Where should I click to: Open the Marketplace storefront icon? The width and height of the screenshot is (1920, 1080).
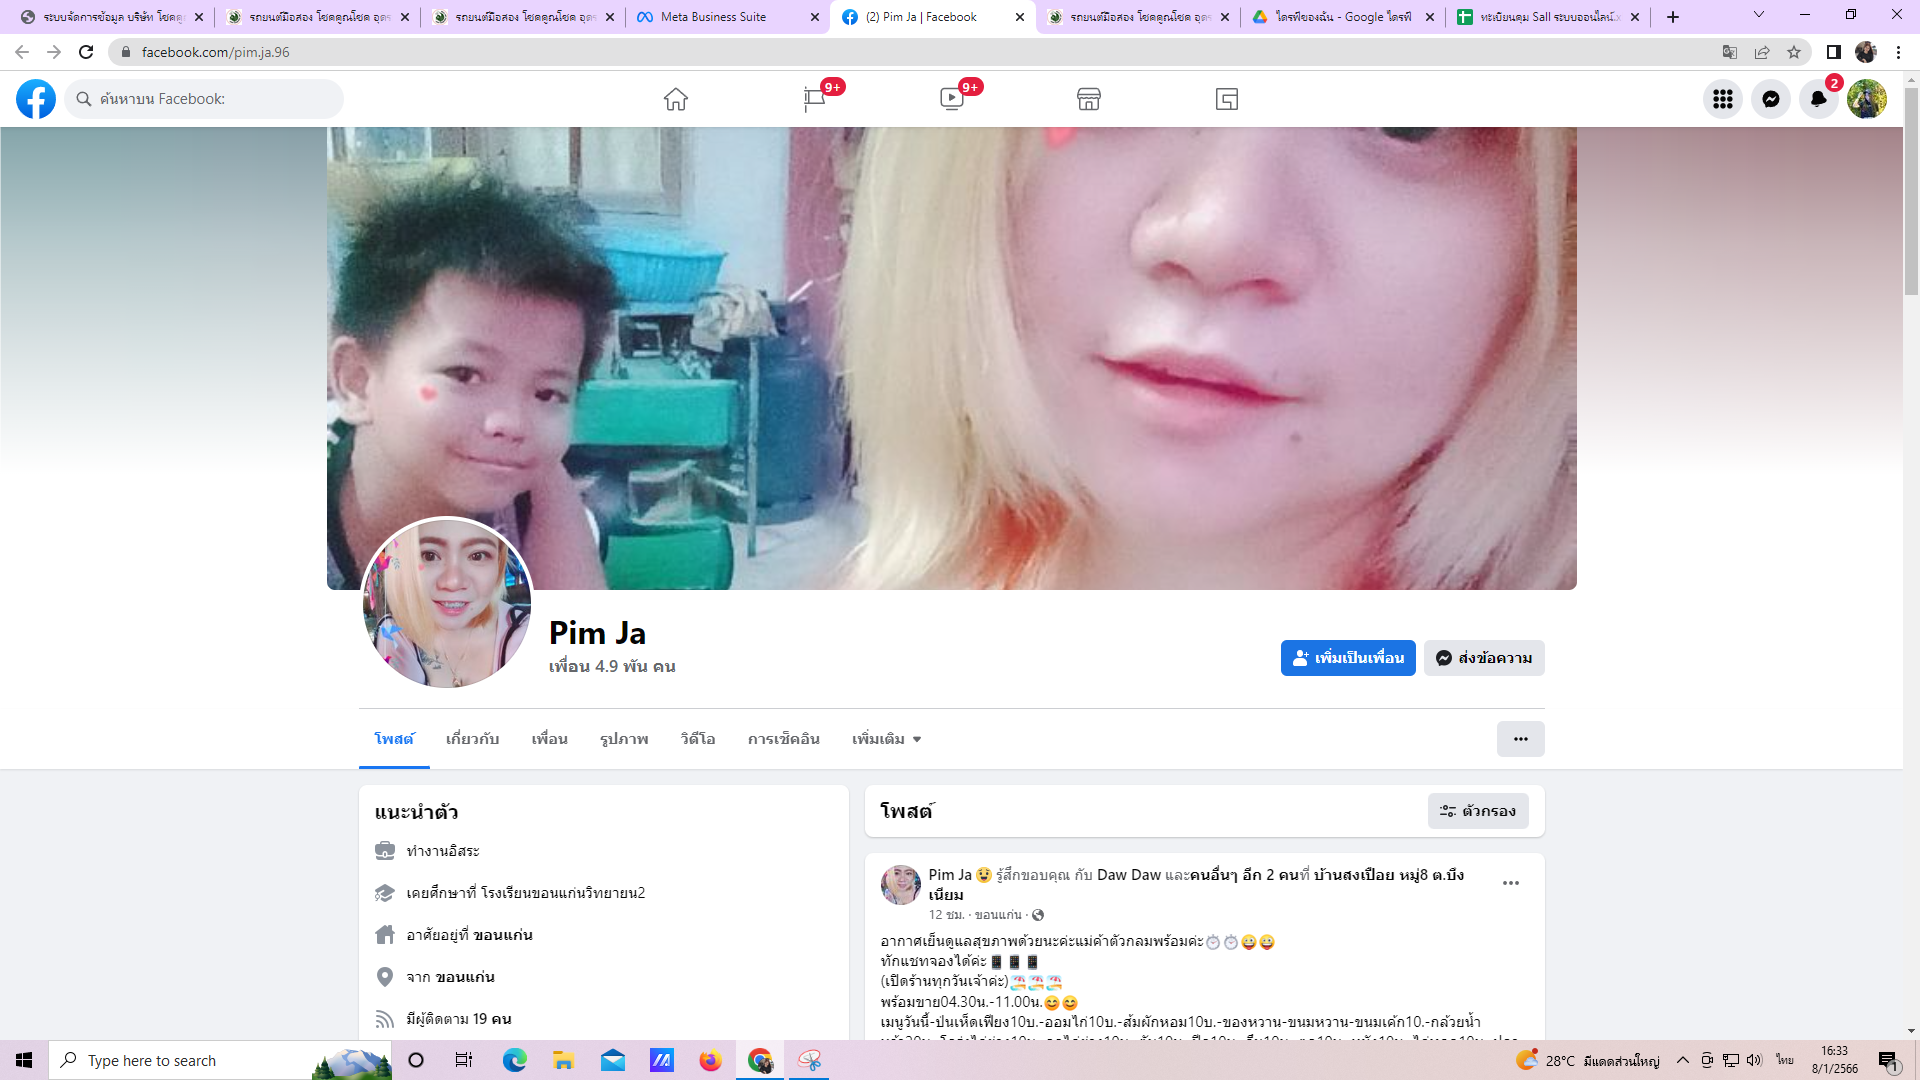coord(1089,99)
